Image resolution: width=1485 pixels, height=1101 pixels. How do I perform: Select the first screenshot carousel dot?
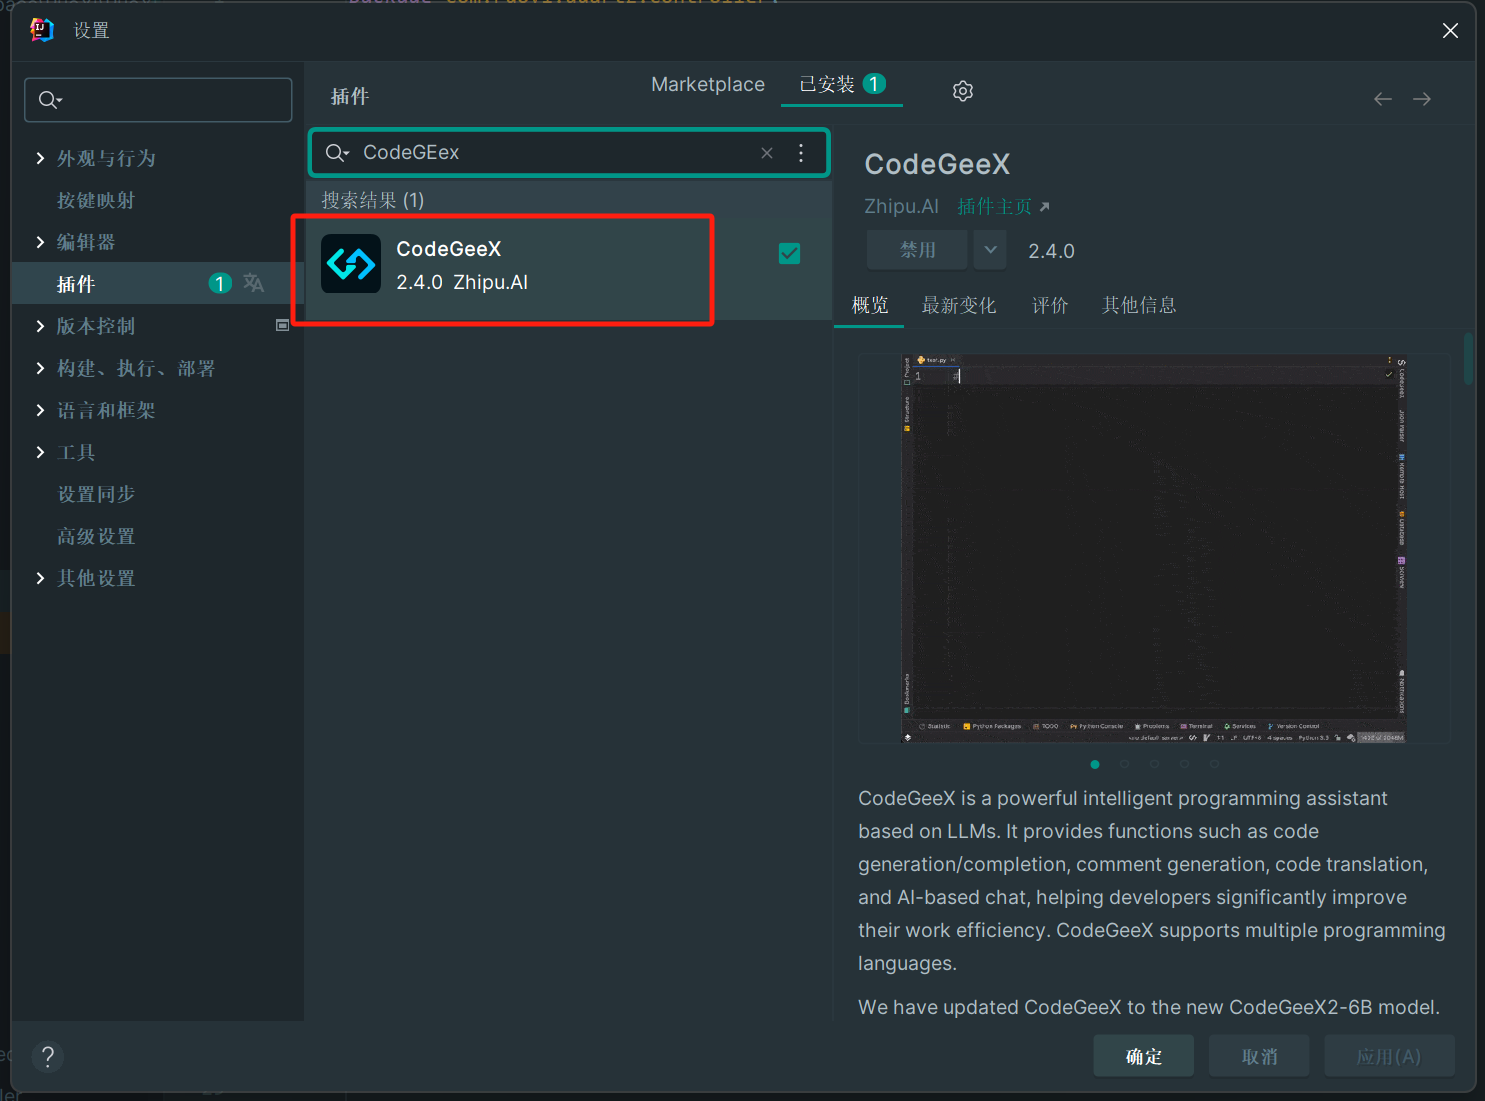pos(1095,764)
